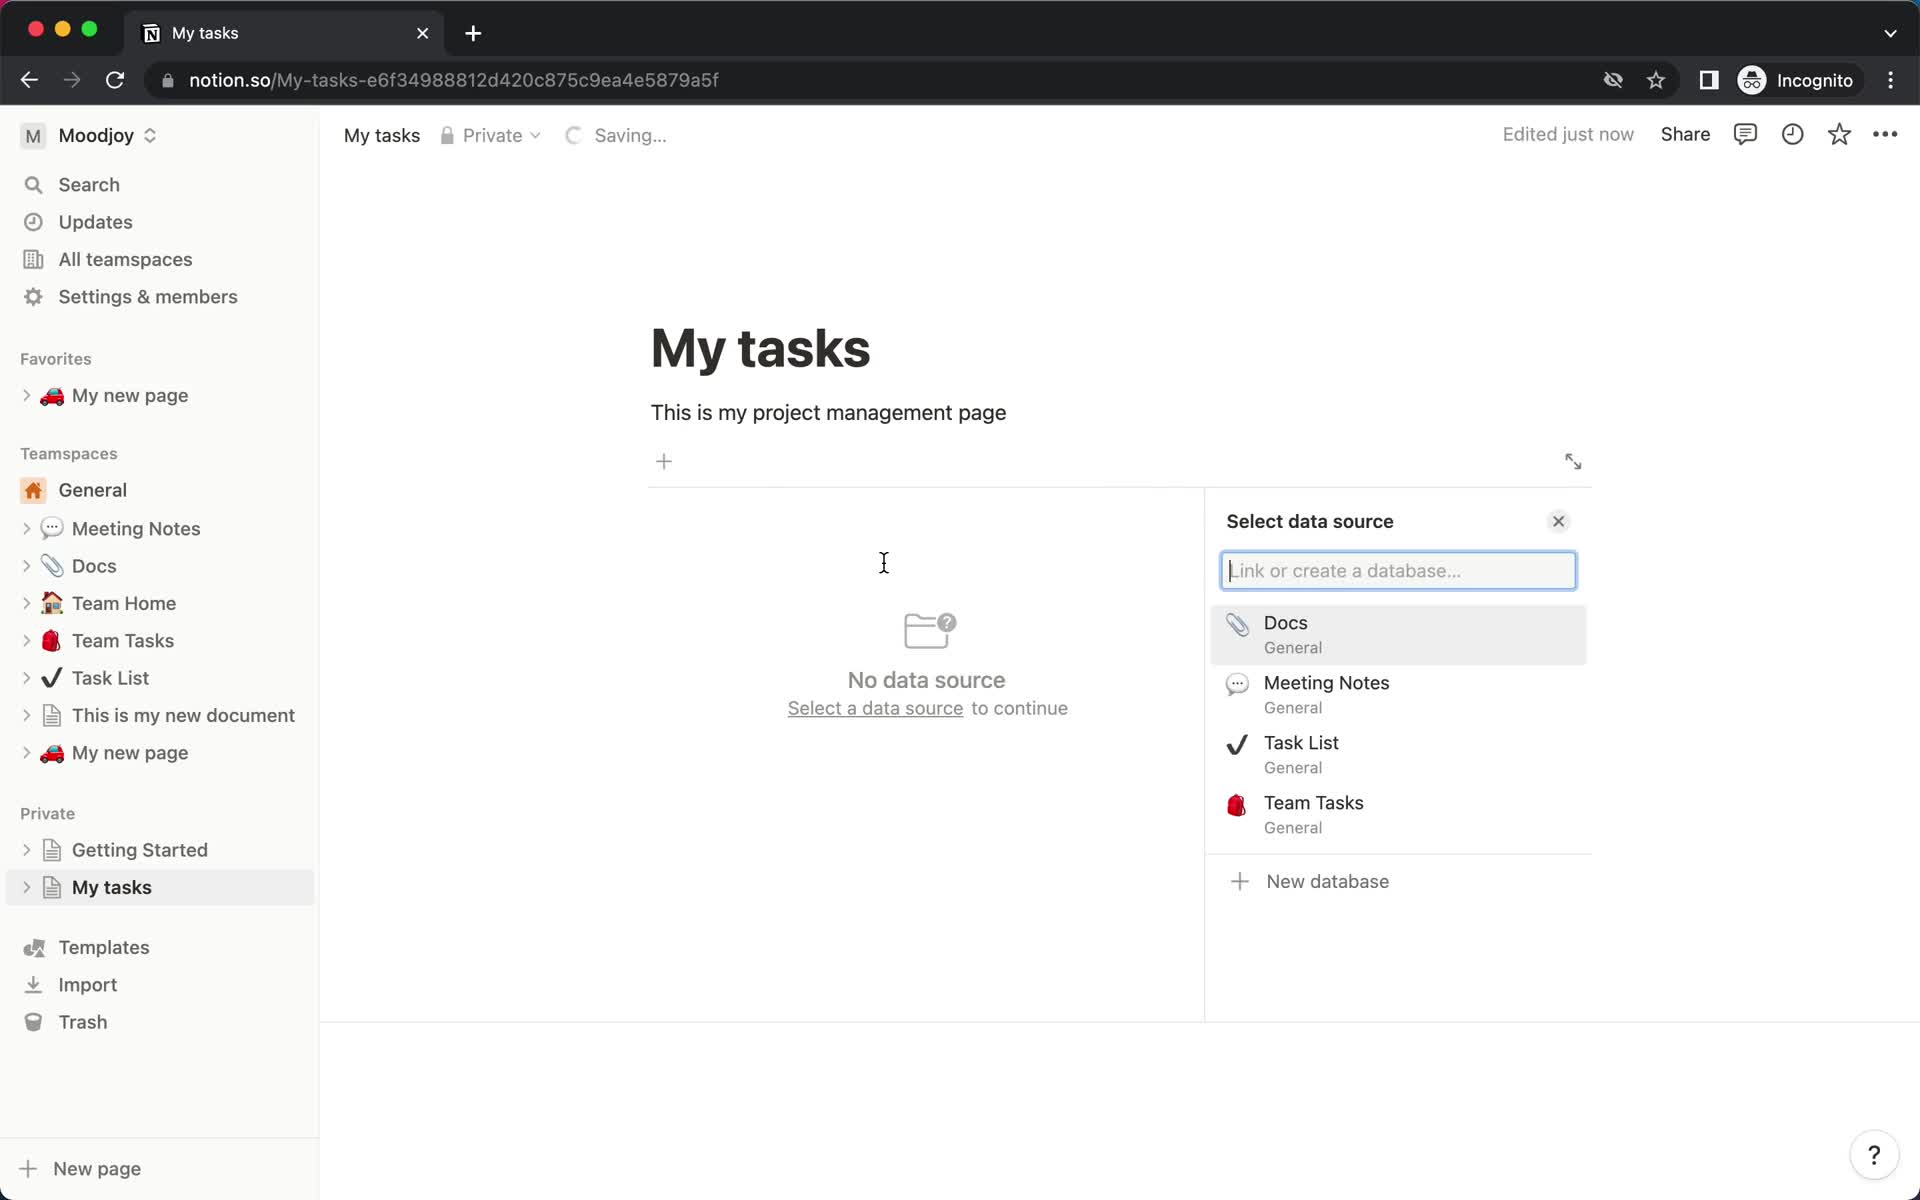Expand the My new page tree item
The width and height of the screenshot is (1920, 1200).
tap(28, 395)
